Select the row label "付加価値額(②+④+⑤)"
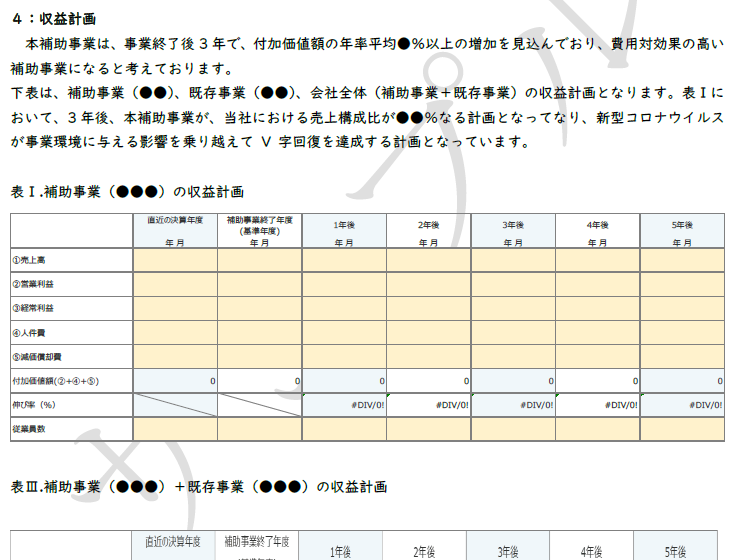The width and height of the screenshot is (744, 560). [56, 381]
